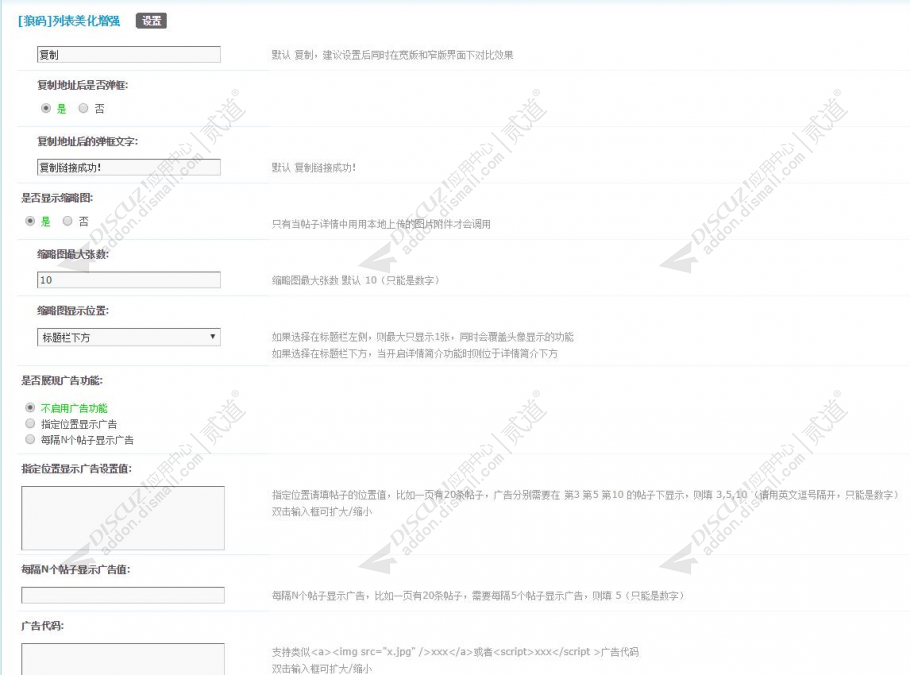Open the 缩略图显示位置 dropdown

tap(129, 337)
